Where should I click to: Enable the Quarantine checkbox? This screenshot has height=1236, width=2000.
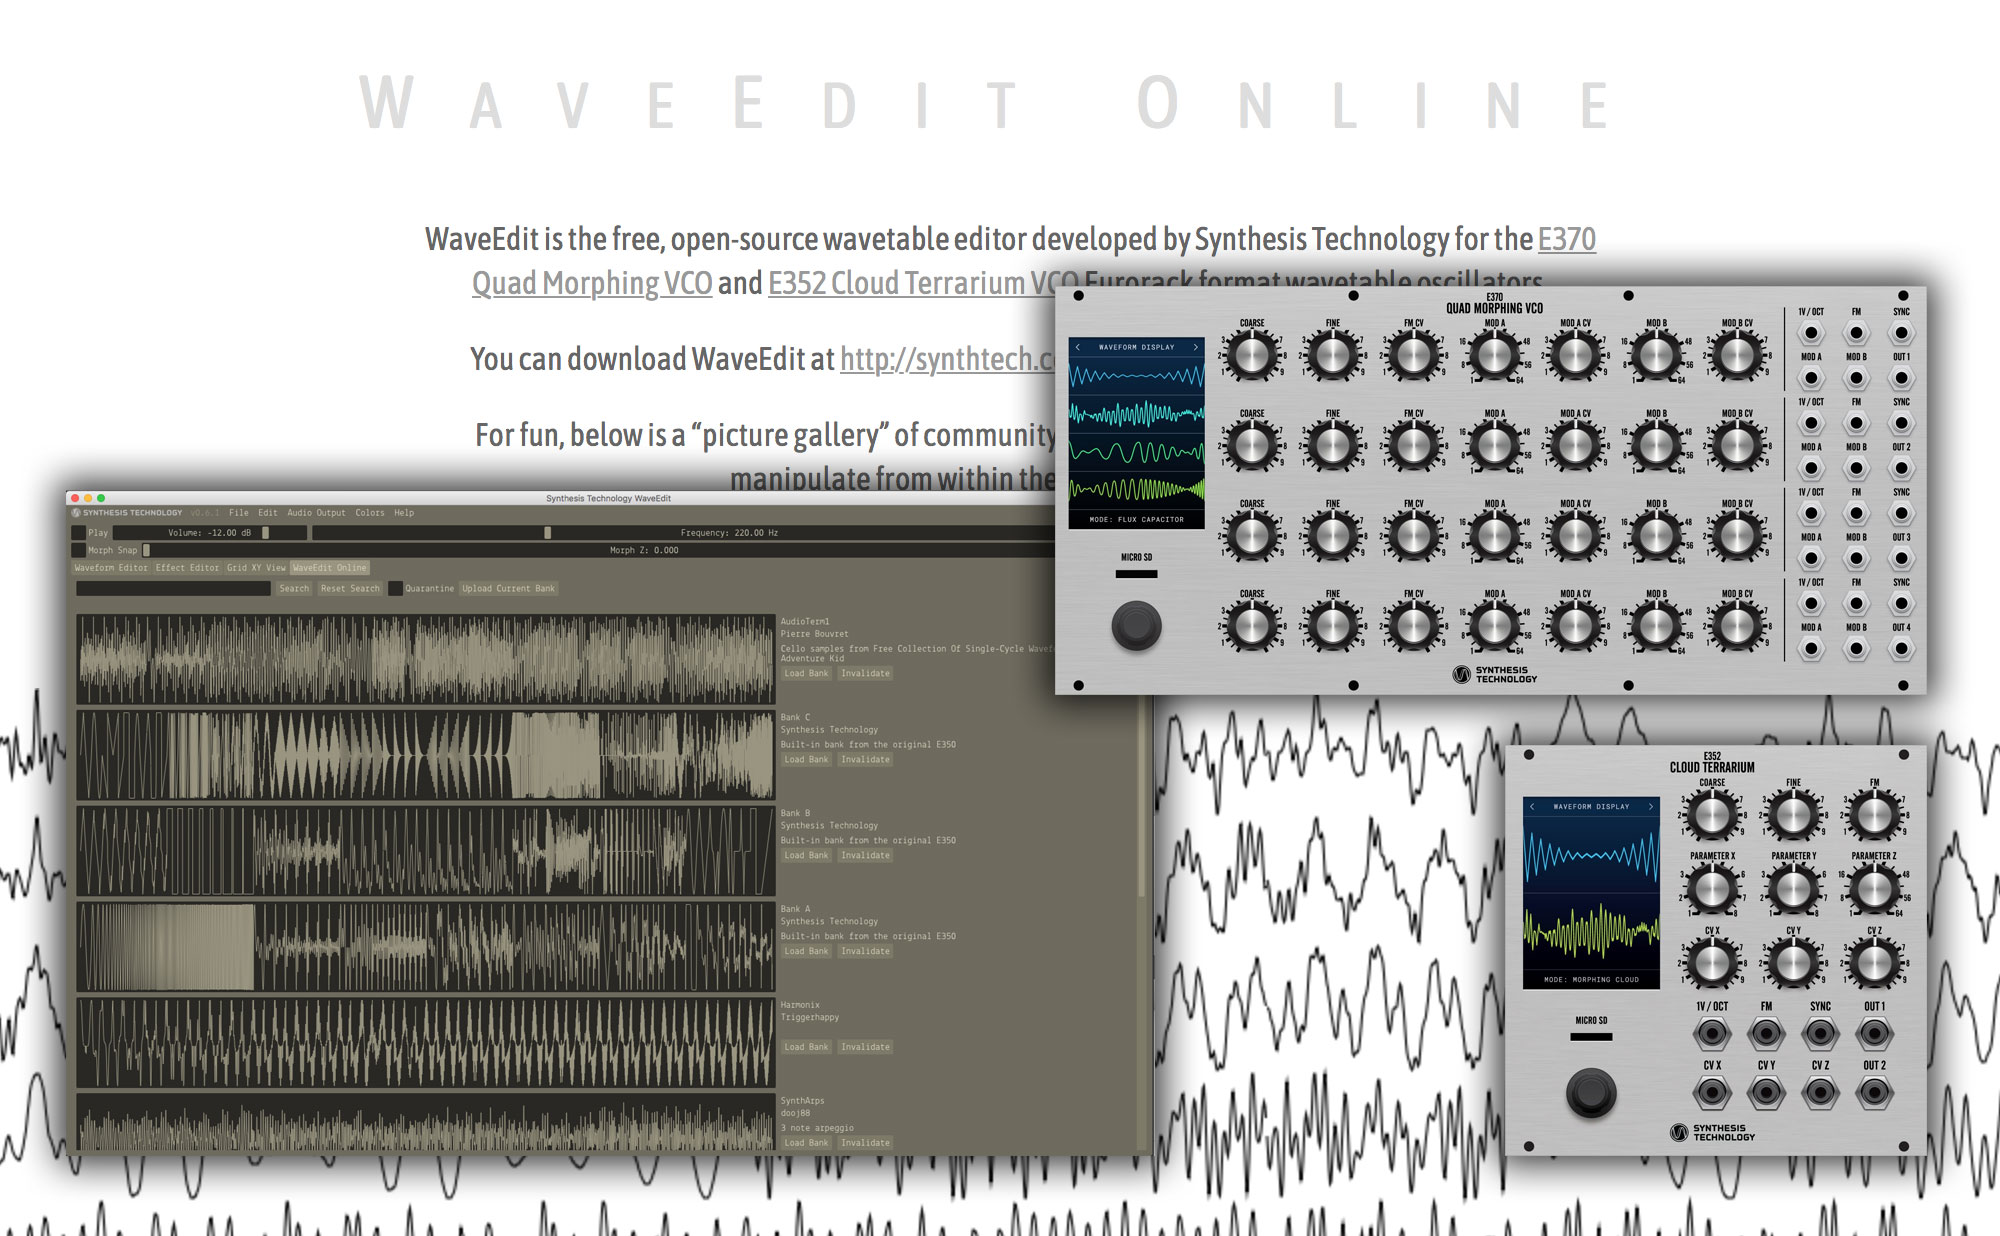[396, 589]
